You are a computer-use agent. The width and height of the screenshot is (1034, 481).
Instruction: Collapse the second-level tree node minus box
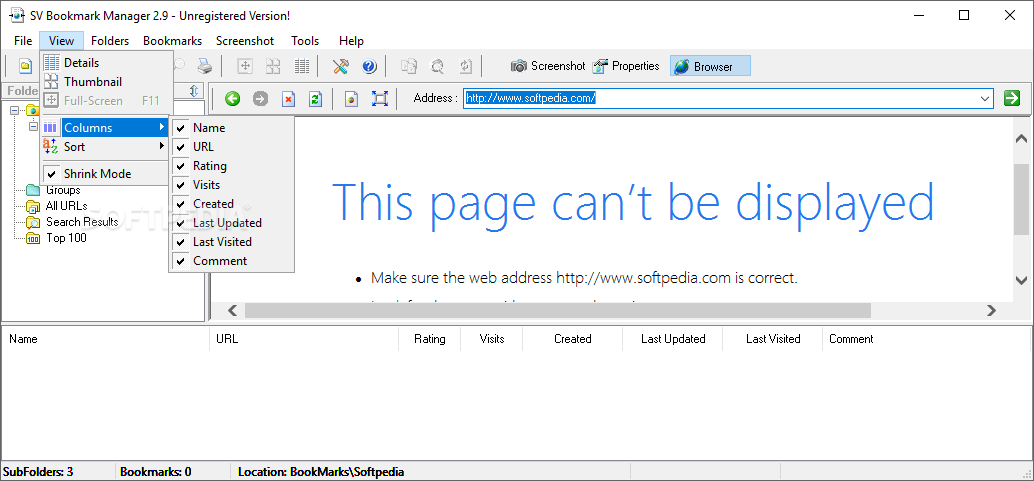pyautogui.click(x=33, y=127)
